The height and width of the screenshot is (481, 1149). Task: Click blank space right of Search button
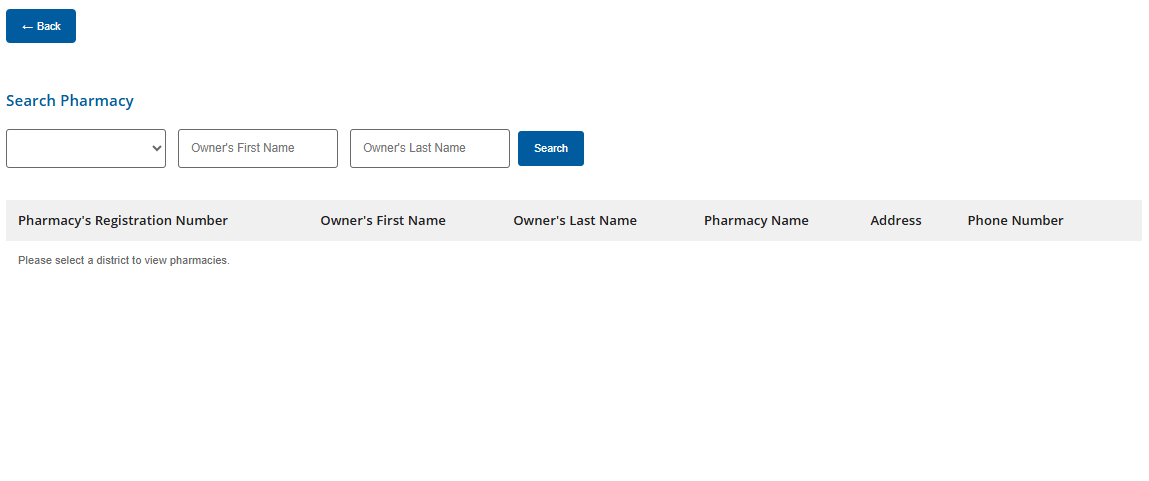pos(800,148)
